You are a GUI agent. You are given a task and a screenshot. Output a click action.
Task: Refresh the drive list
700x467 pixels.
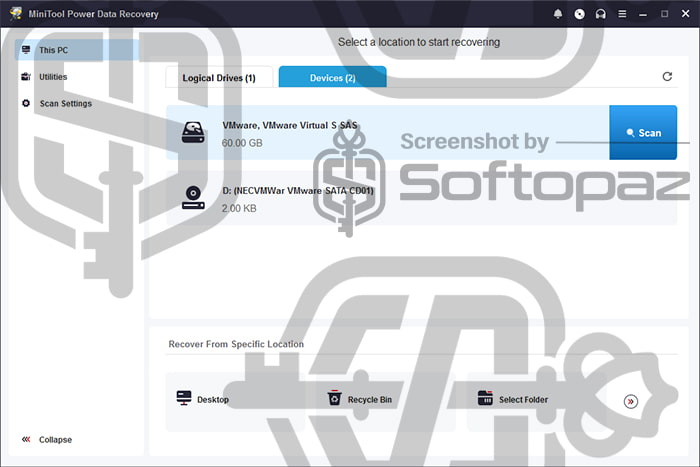(667, 76)
